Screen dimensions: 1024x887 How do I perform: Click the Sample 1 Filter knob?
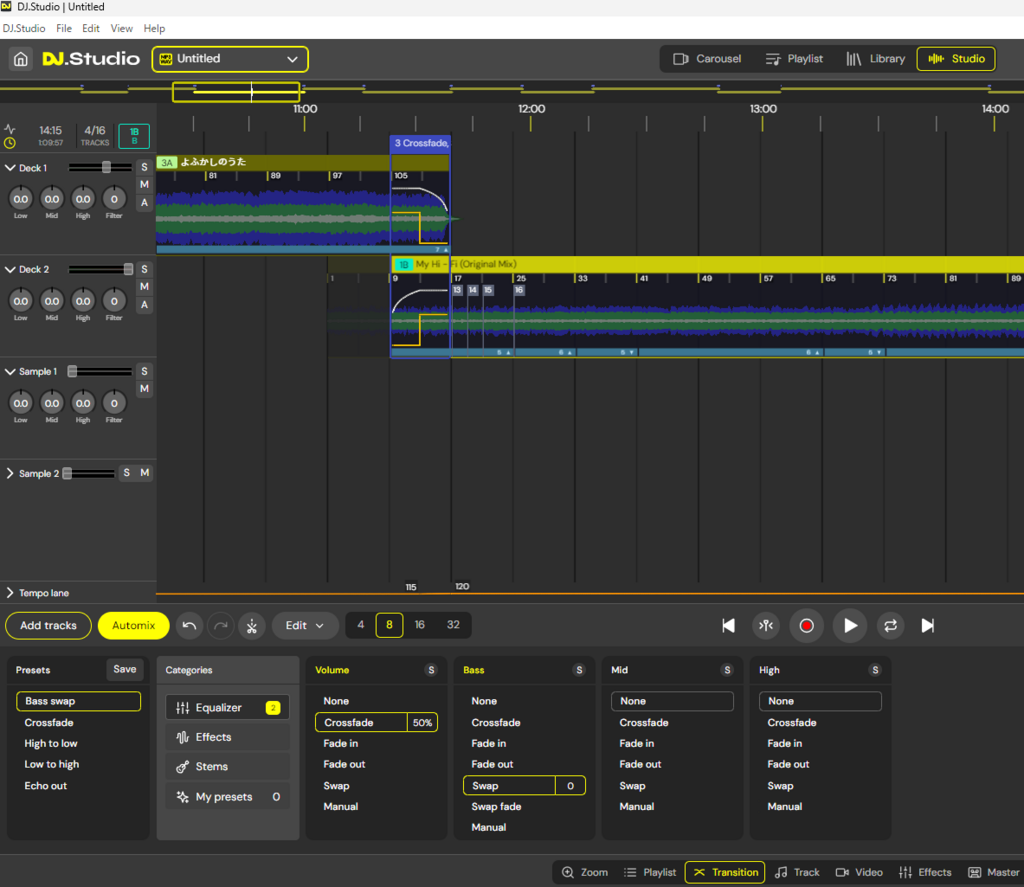114,403
